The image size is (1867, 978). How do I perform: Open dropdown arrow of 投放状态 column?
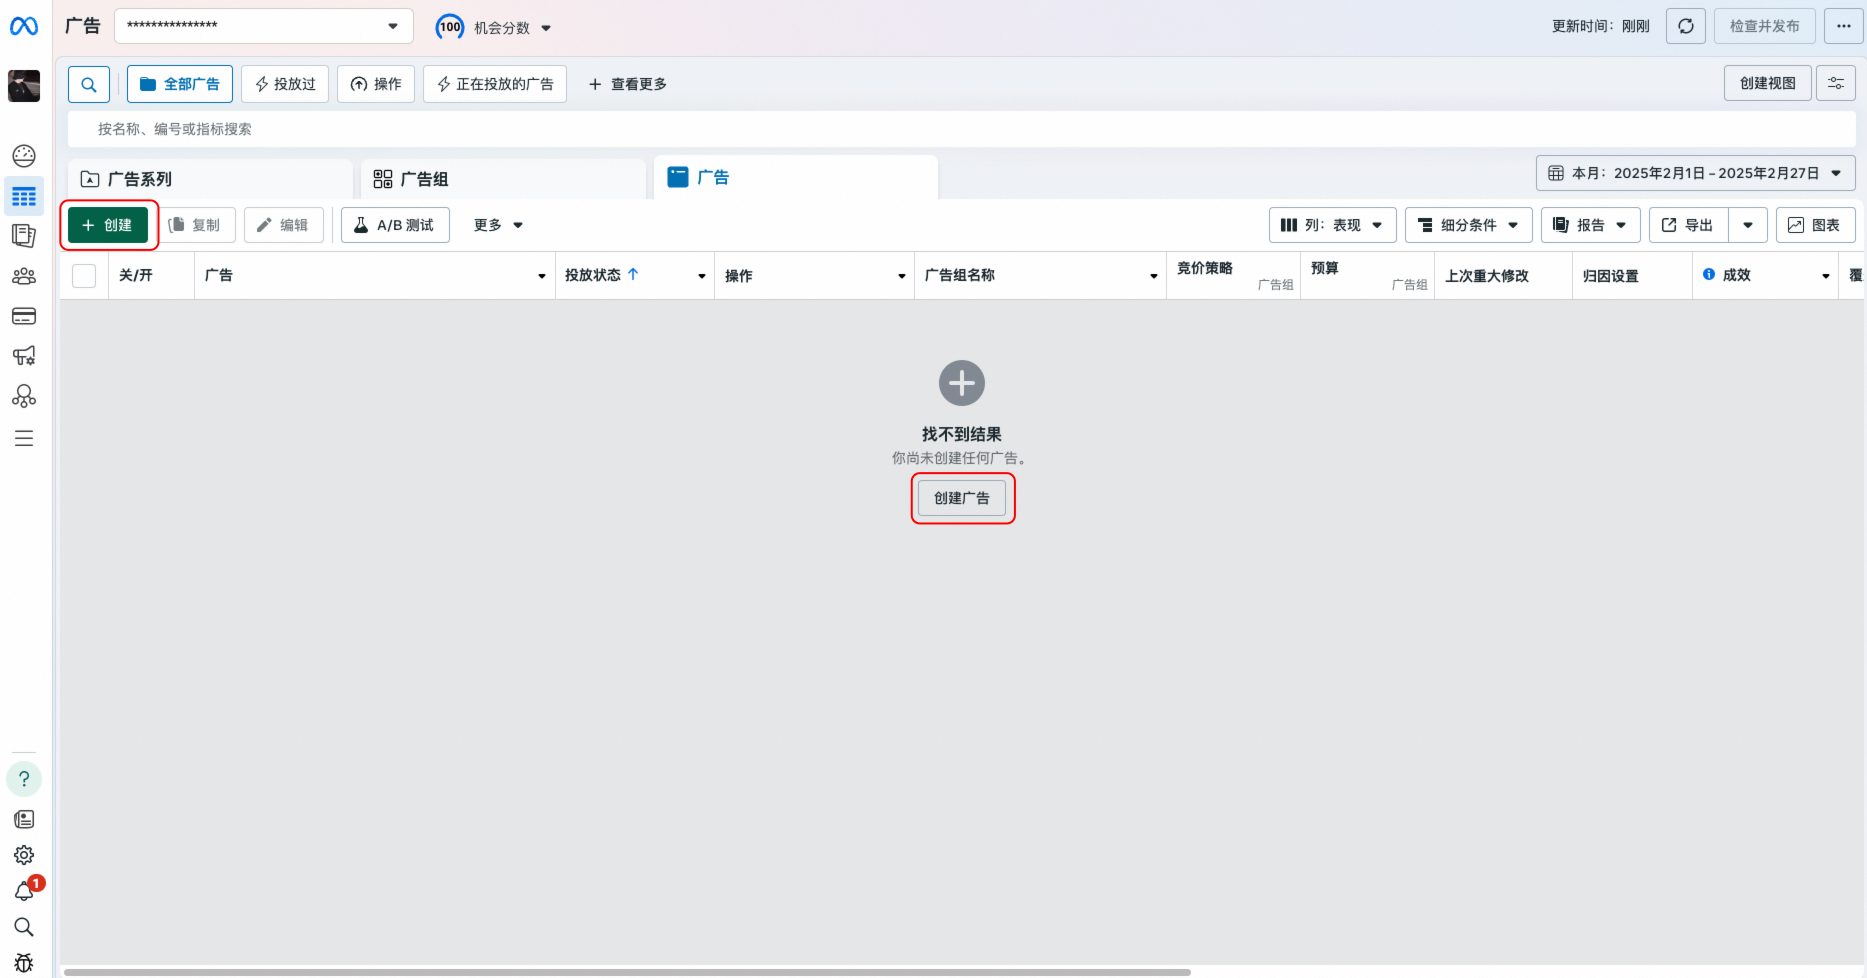point(702,276)
